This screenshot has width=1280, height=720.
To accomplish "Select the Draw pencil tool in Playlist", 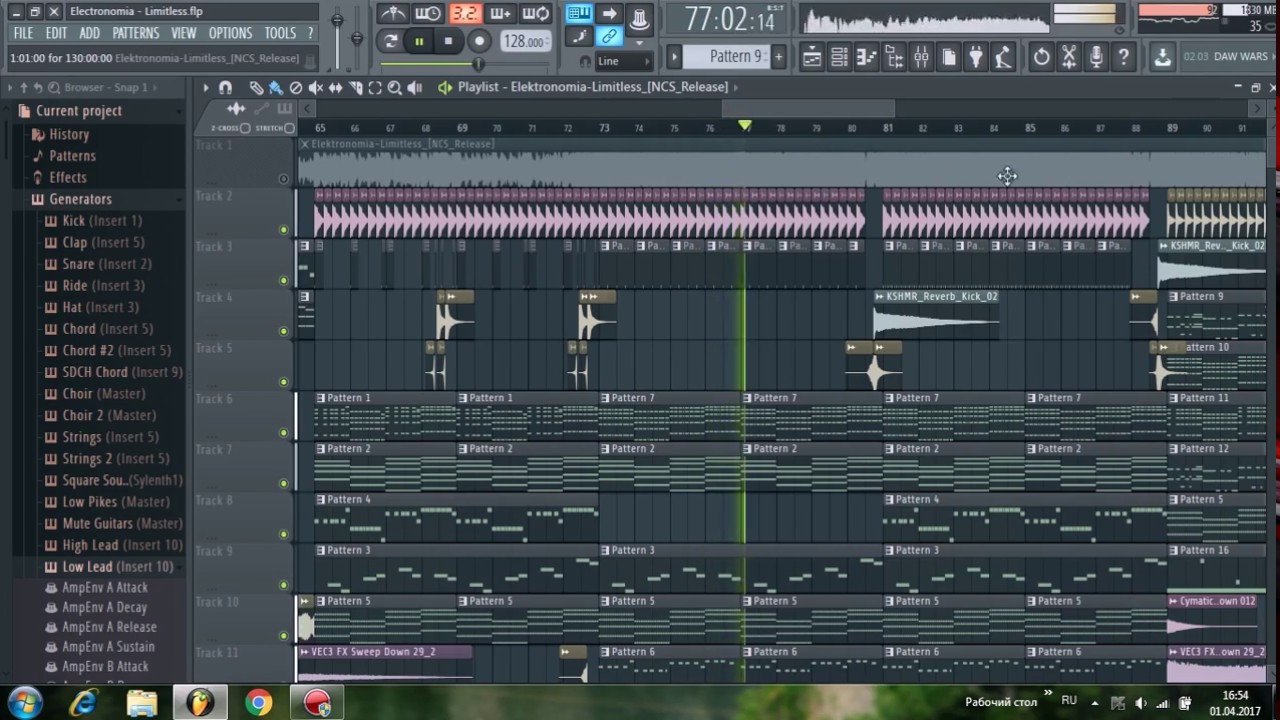I will tap(256, 88).
